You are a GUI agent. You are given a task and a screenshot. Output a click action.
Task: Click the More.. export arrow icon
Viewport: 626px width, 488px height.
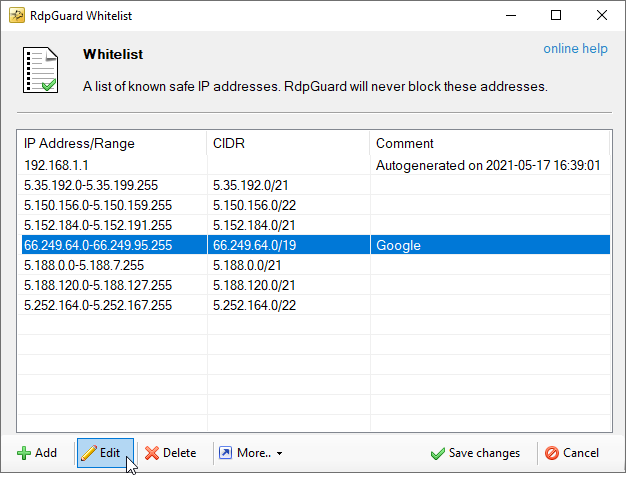pos(226,453)
